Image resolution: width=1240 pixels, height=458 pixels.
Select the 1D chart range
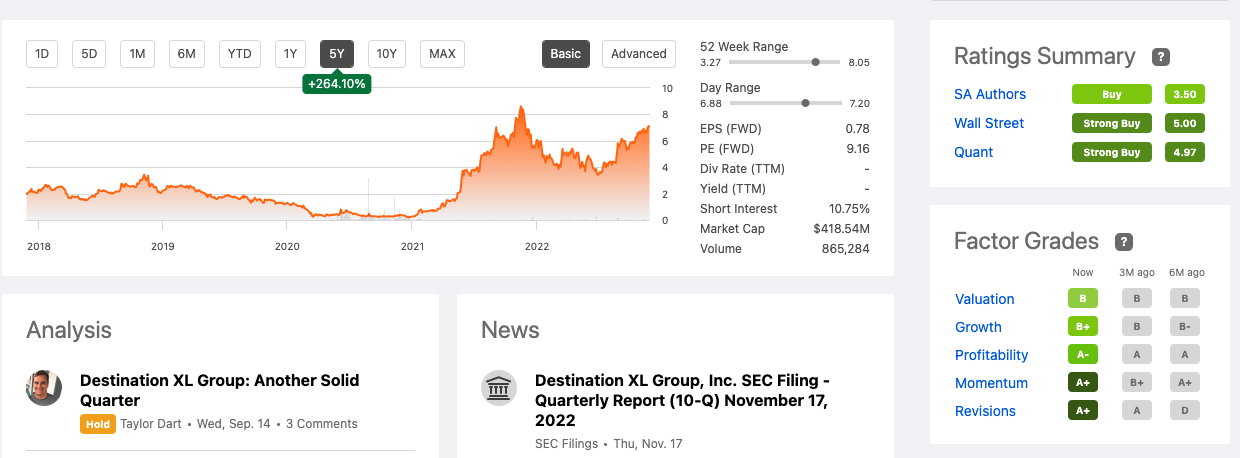point(42,54)
